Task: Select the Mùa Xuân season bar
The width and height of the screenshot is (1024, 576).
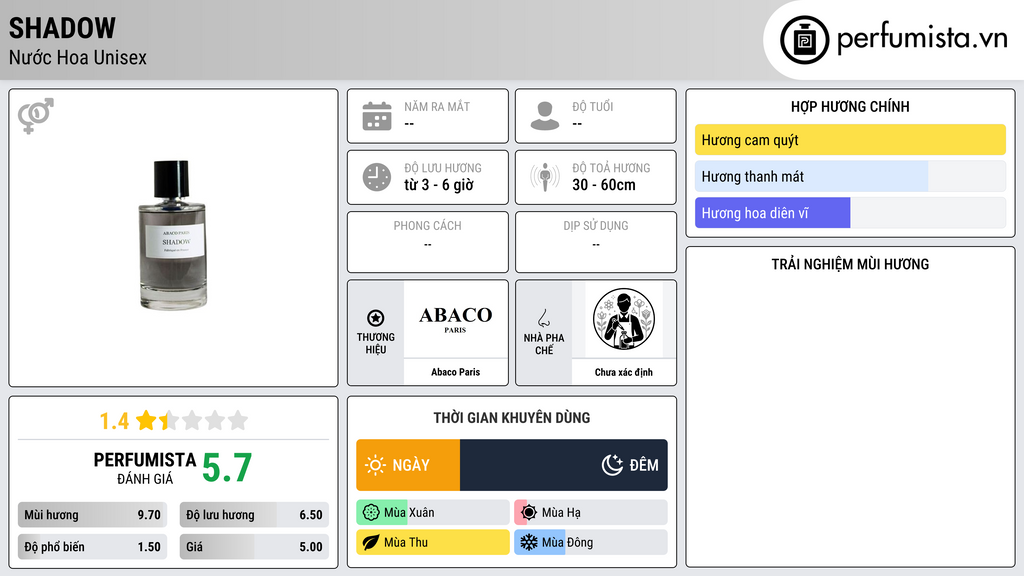Action: (x=433, y=513)
